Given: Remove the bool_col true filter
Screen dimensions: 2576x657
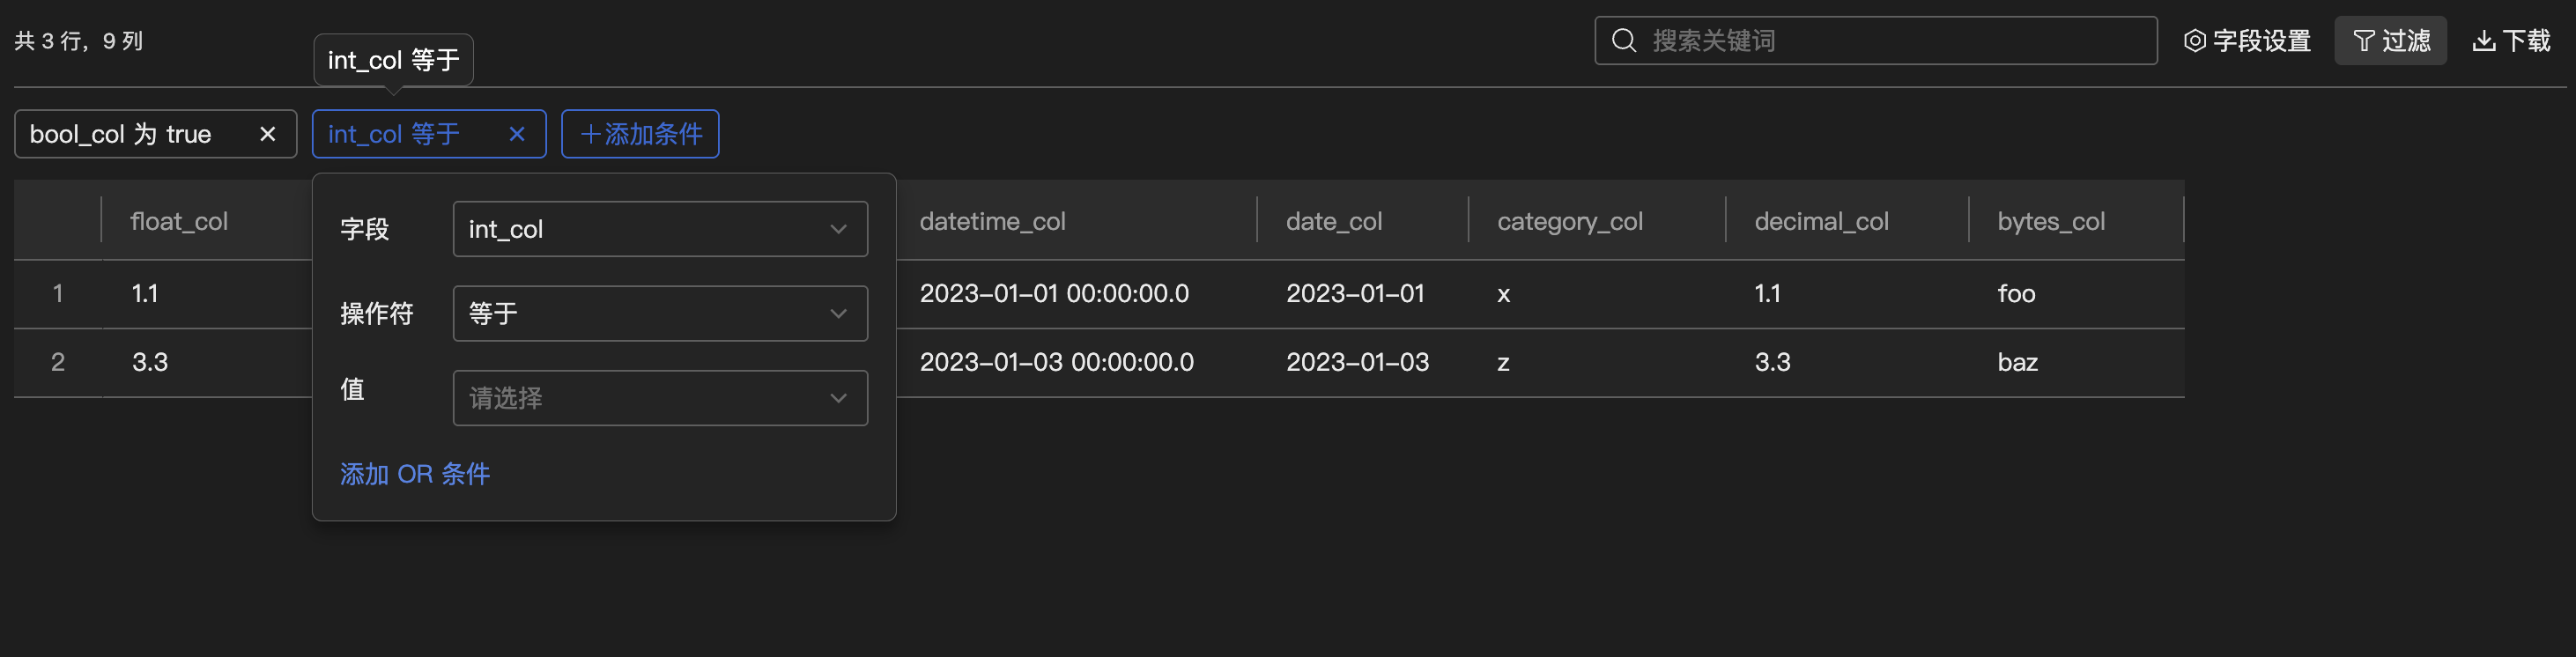Looking at the screenshot, I should [x=267, y=134].
